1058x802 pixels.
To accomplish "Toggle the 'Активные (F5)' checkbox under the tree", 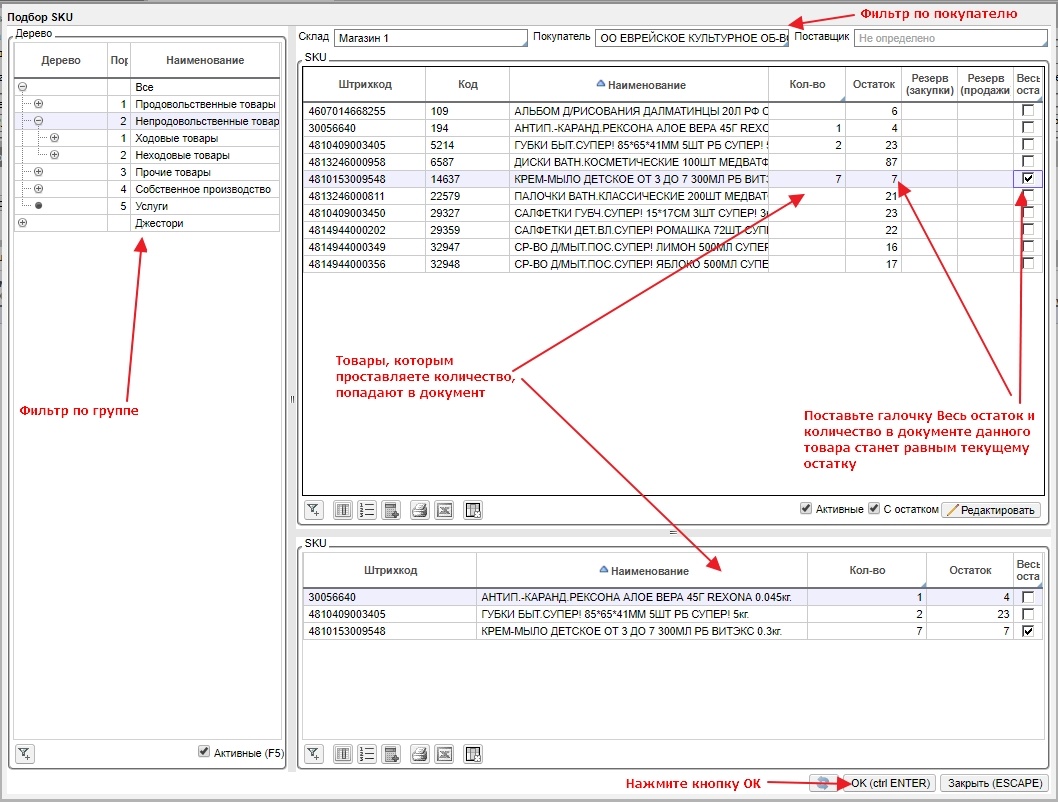I will 204,752.
